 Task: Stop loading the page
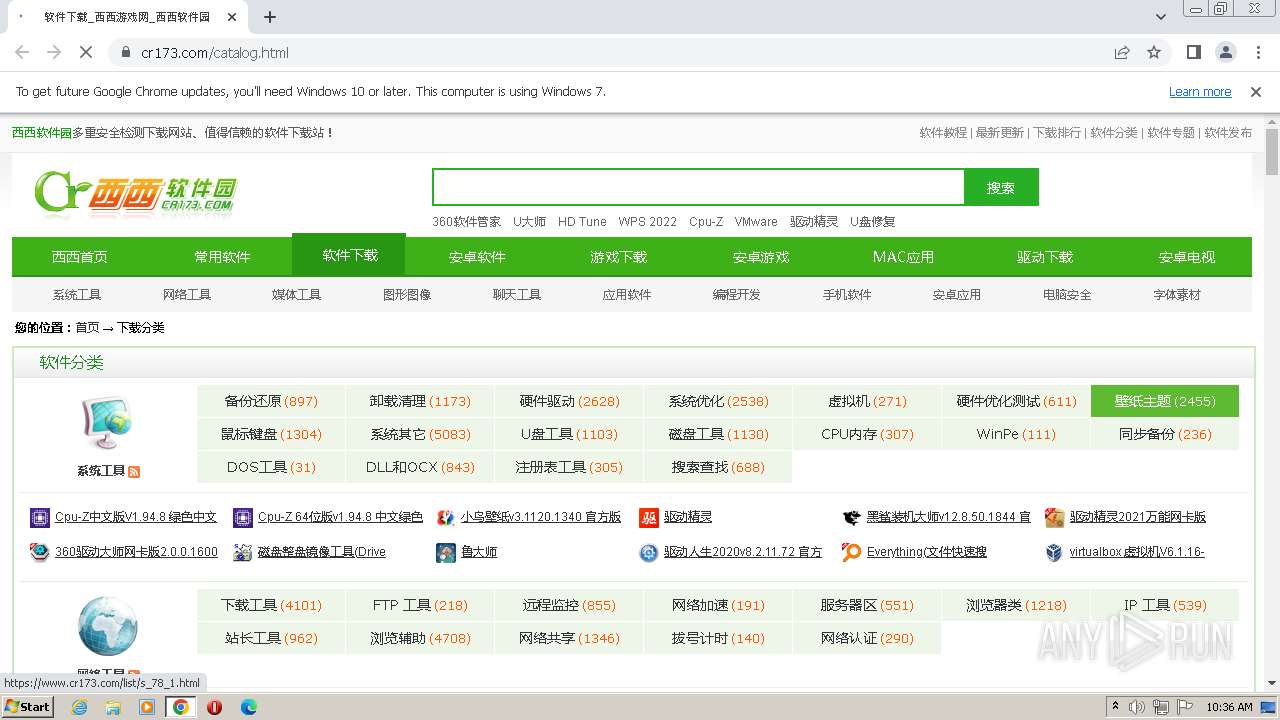(85, 53)
